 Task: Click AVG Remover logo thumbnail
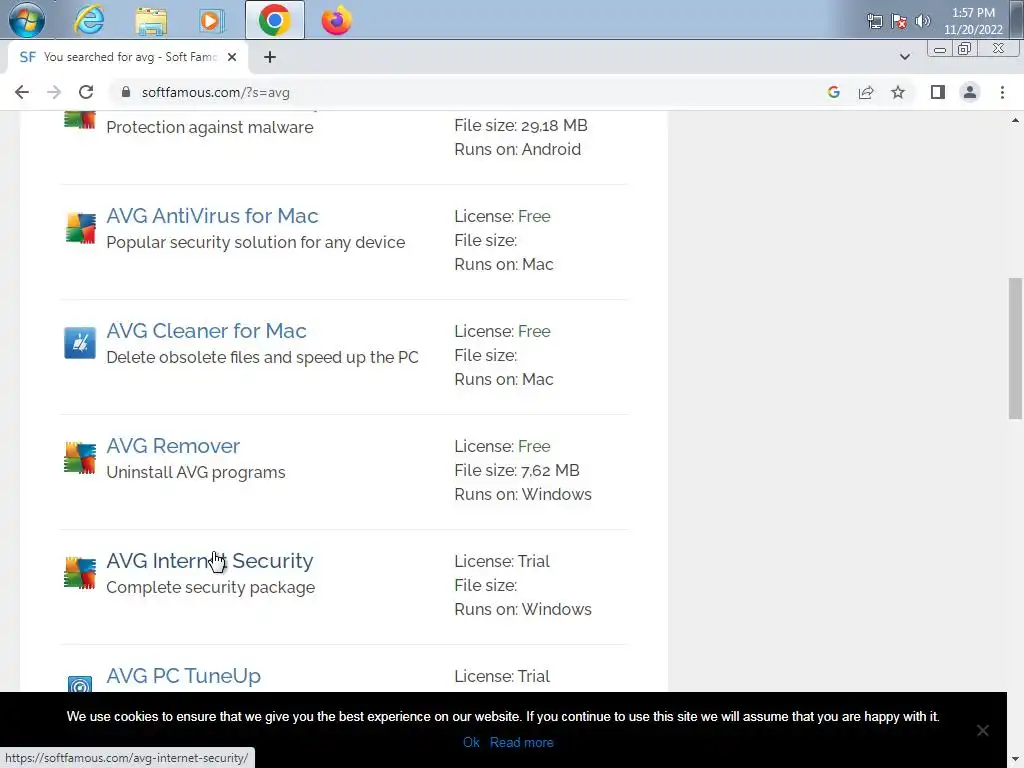pyautogui.click(x=80, y=458)
